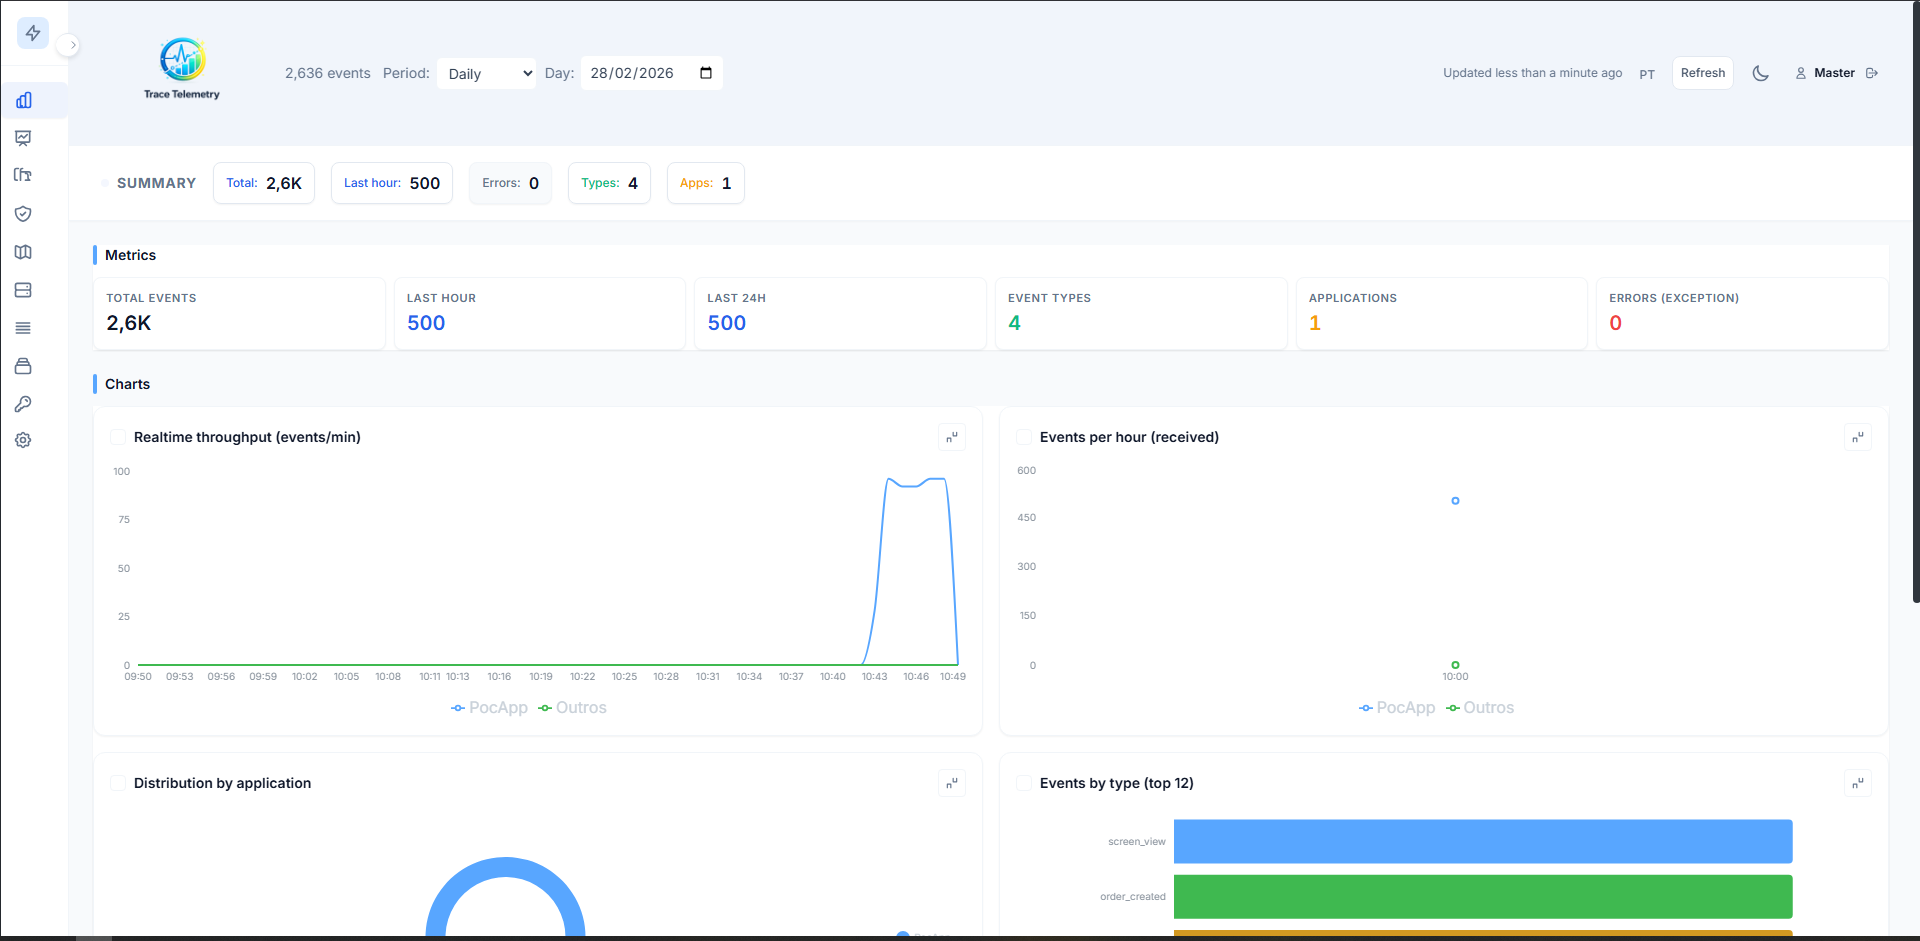Viewport: 1920px width, 941px height.
Task: Click the Apps 1 summary chip
Action: (705, 183)
